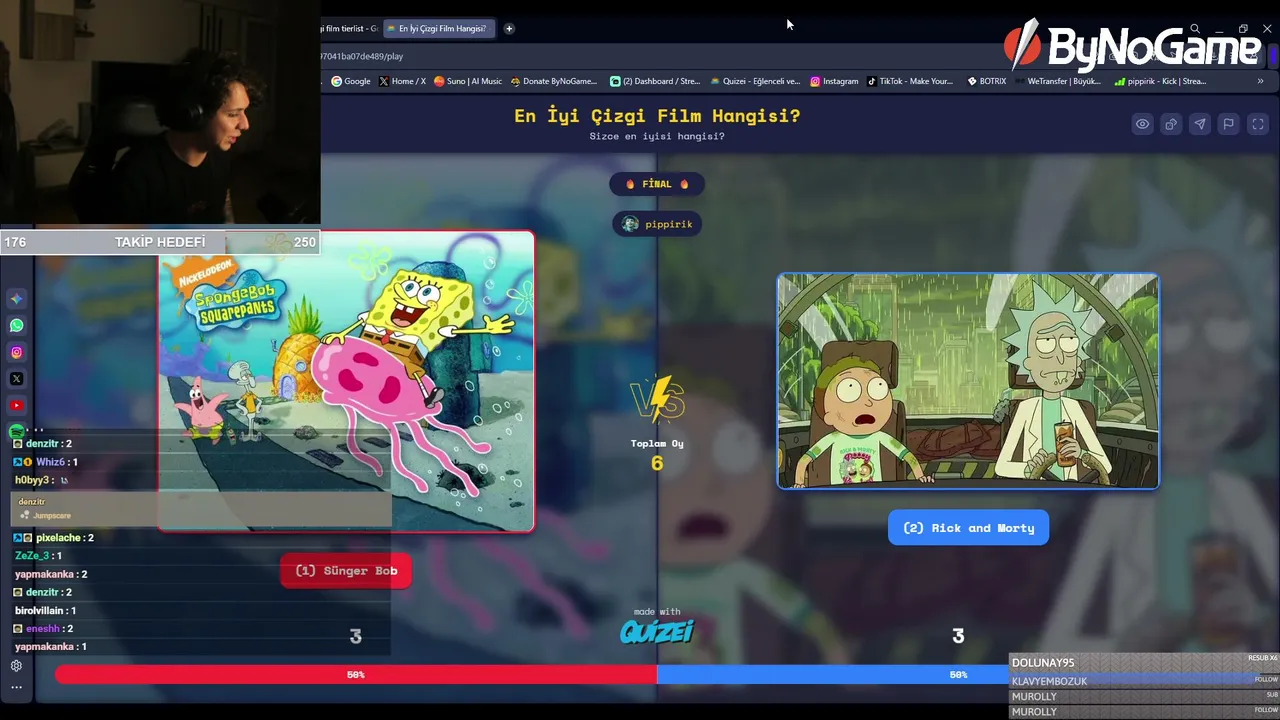Viewport: 1280px width, 720px height.
Task: Open the WeTransfer bookmark
Action: tap(1058, 81)
